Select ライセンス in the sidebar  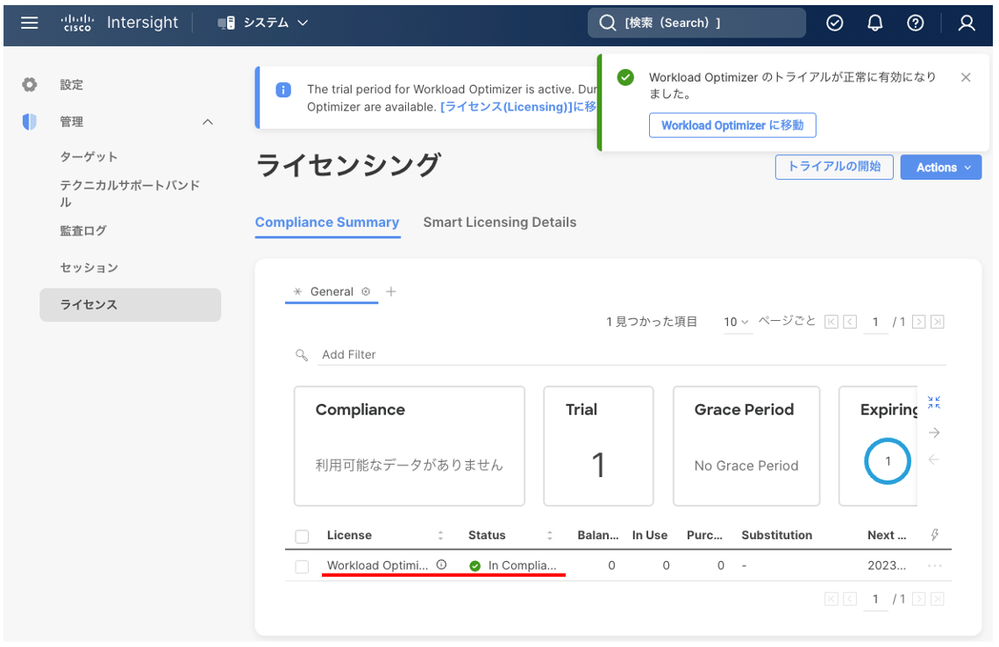130,304
